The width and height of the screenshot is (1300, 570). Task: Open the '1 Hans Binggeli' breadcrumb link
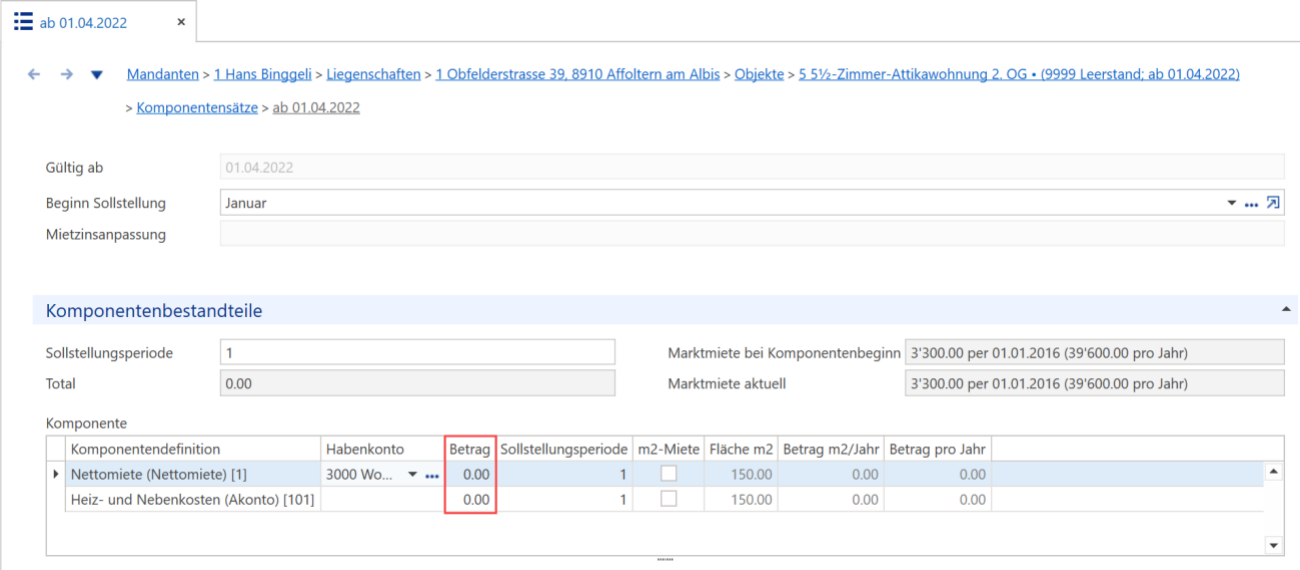click(263, 75)
